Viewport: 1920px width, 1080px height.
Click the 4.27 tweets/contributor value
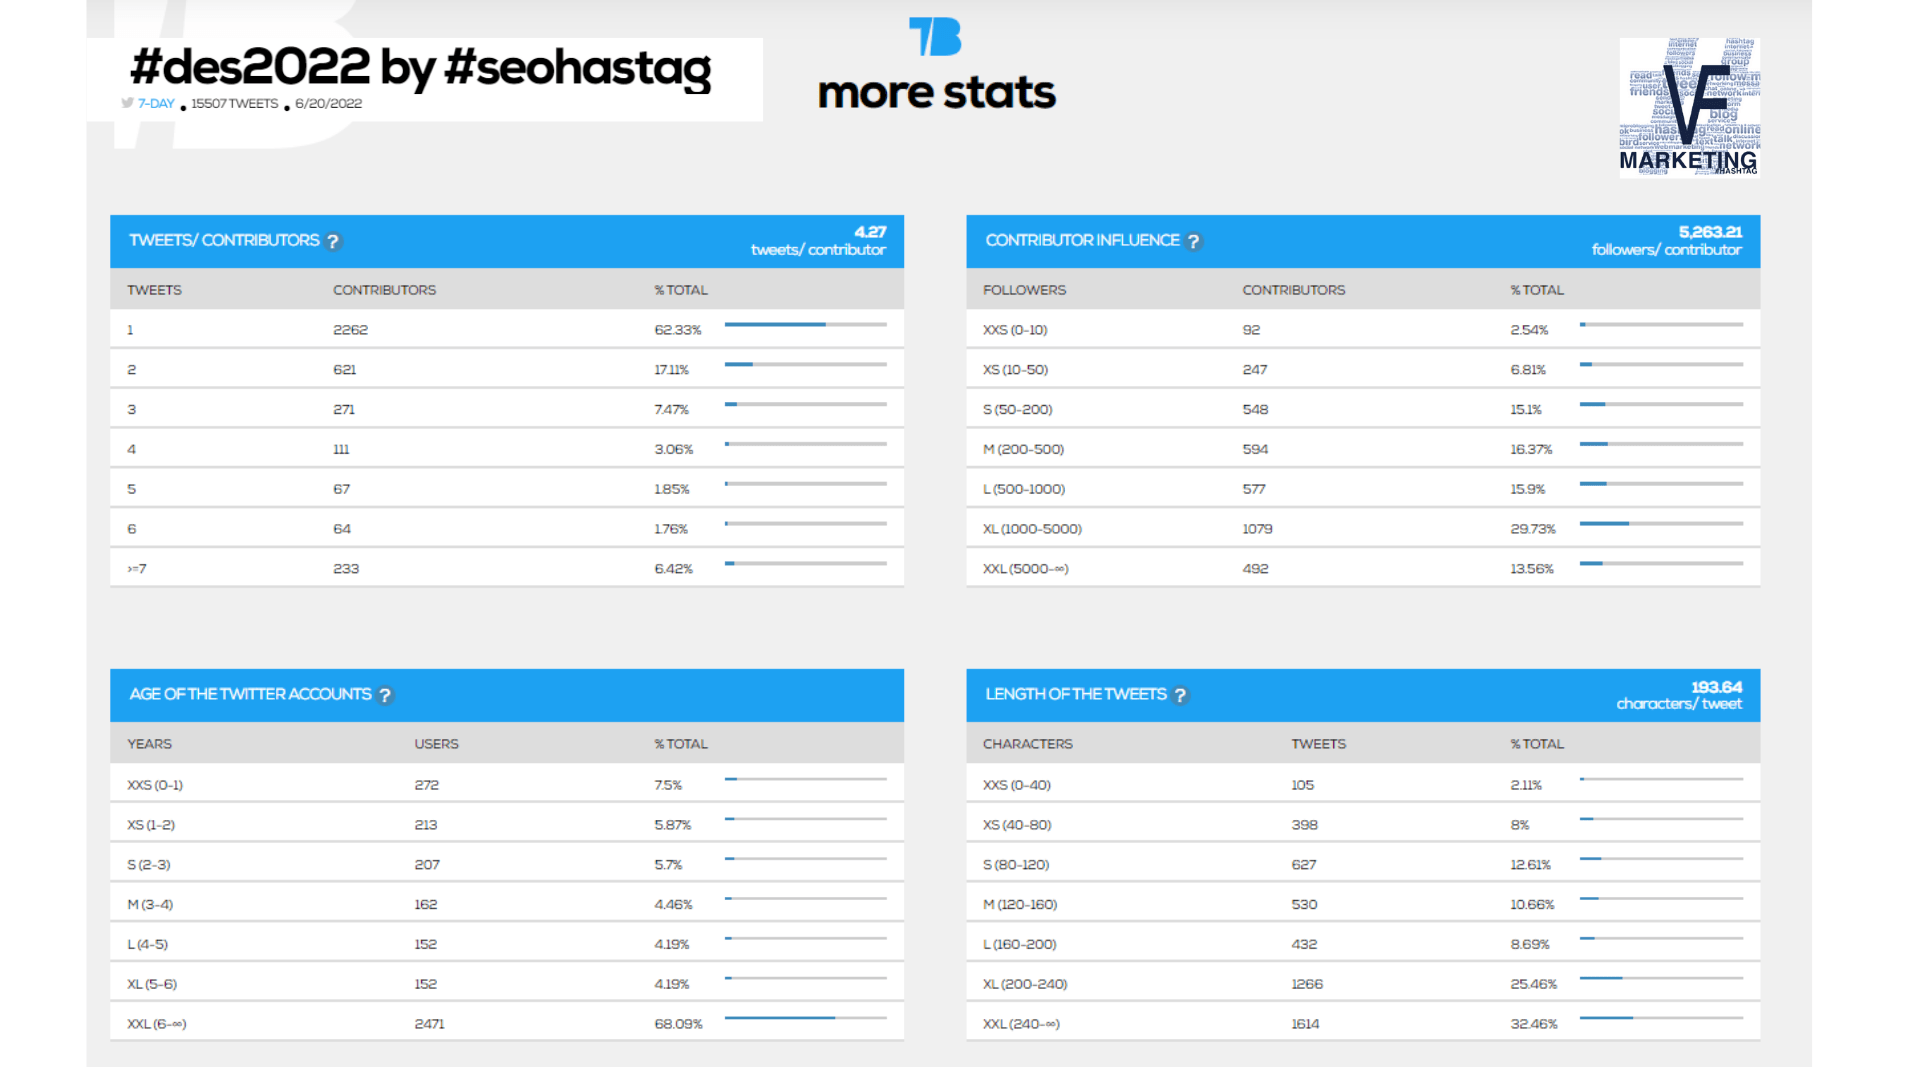coord(819,241)
